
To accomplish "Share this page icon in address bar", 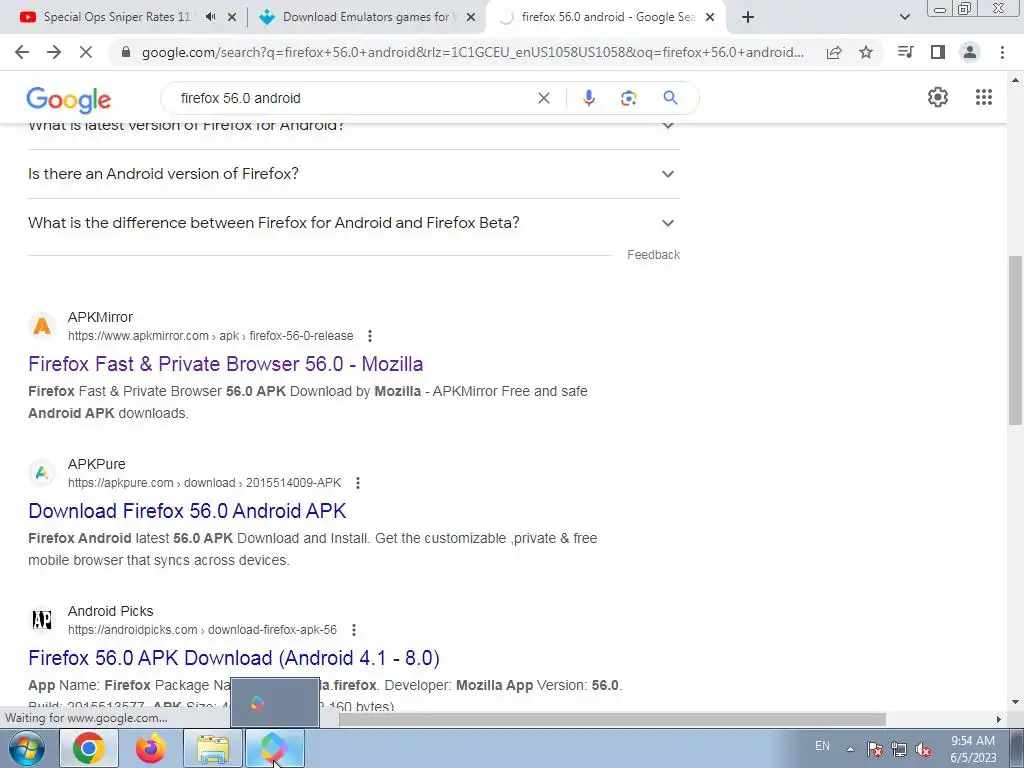I will pyautogui.click(x=834, y=53).
